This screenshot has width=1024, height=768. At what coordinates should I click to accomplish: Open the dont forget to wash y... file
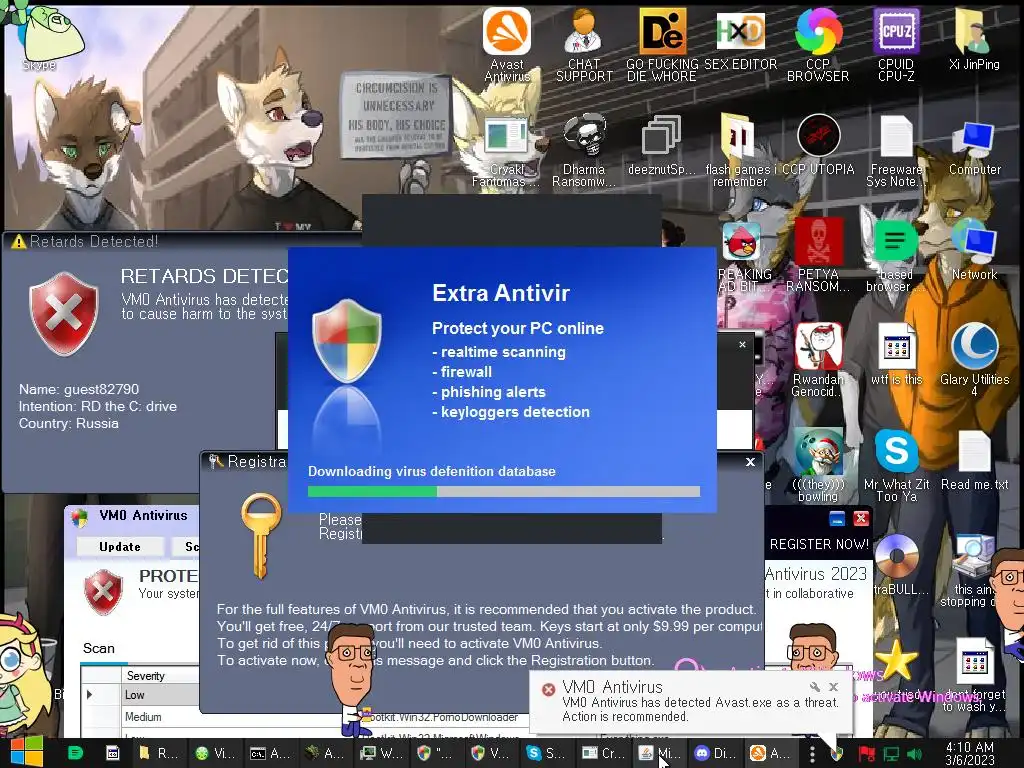974,675
